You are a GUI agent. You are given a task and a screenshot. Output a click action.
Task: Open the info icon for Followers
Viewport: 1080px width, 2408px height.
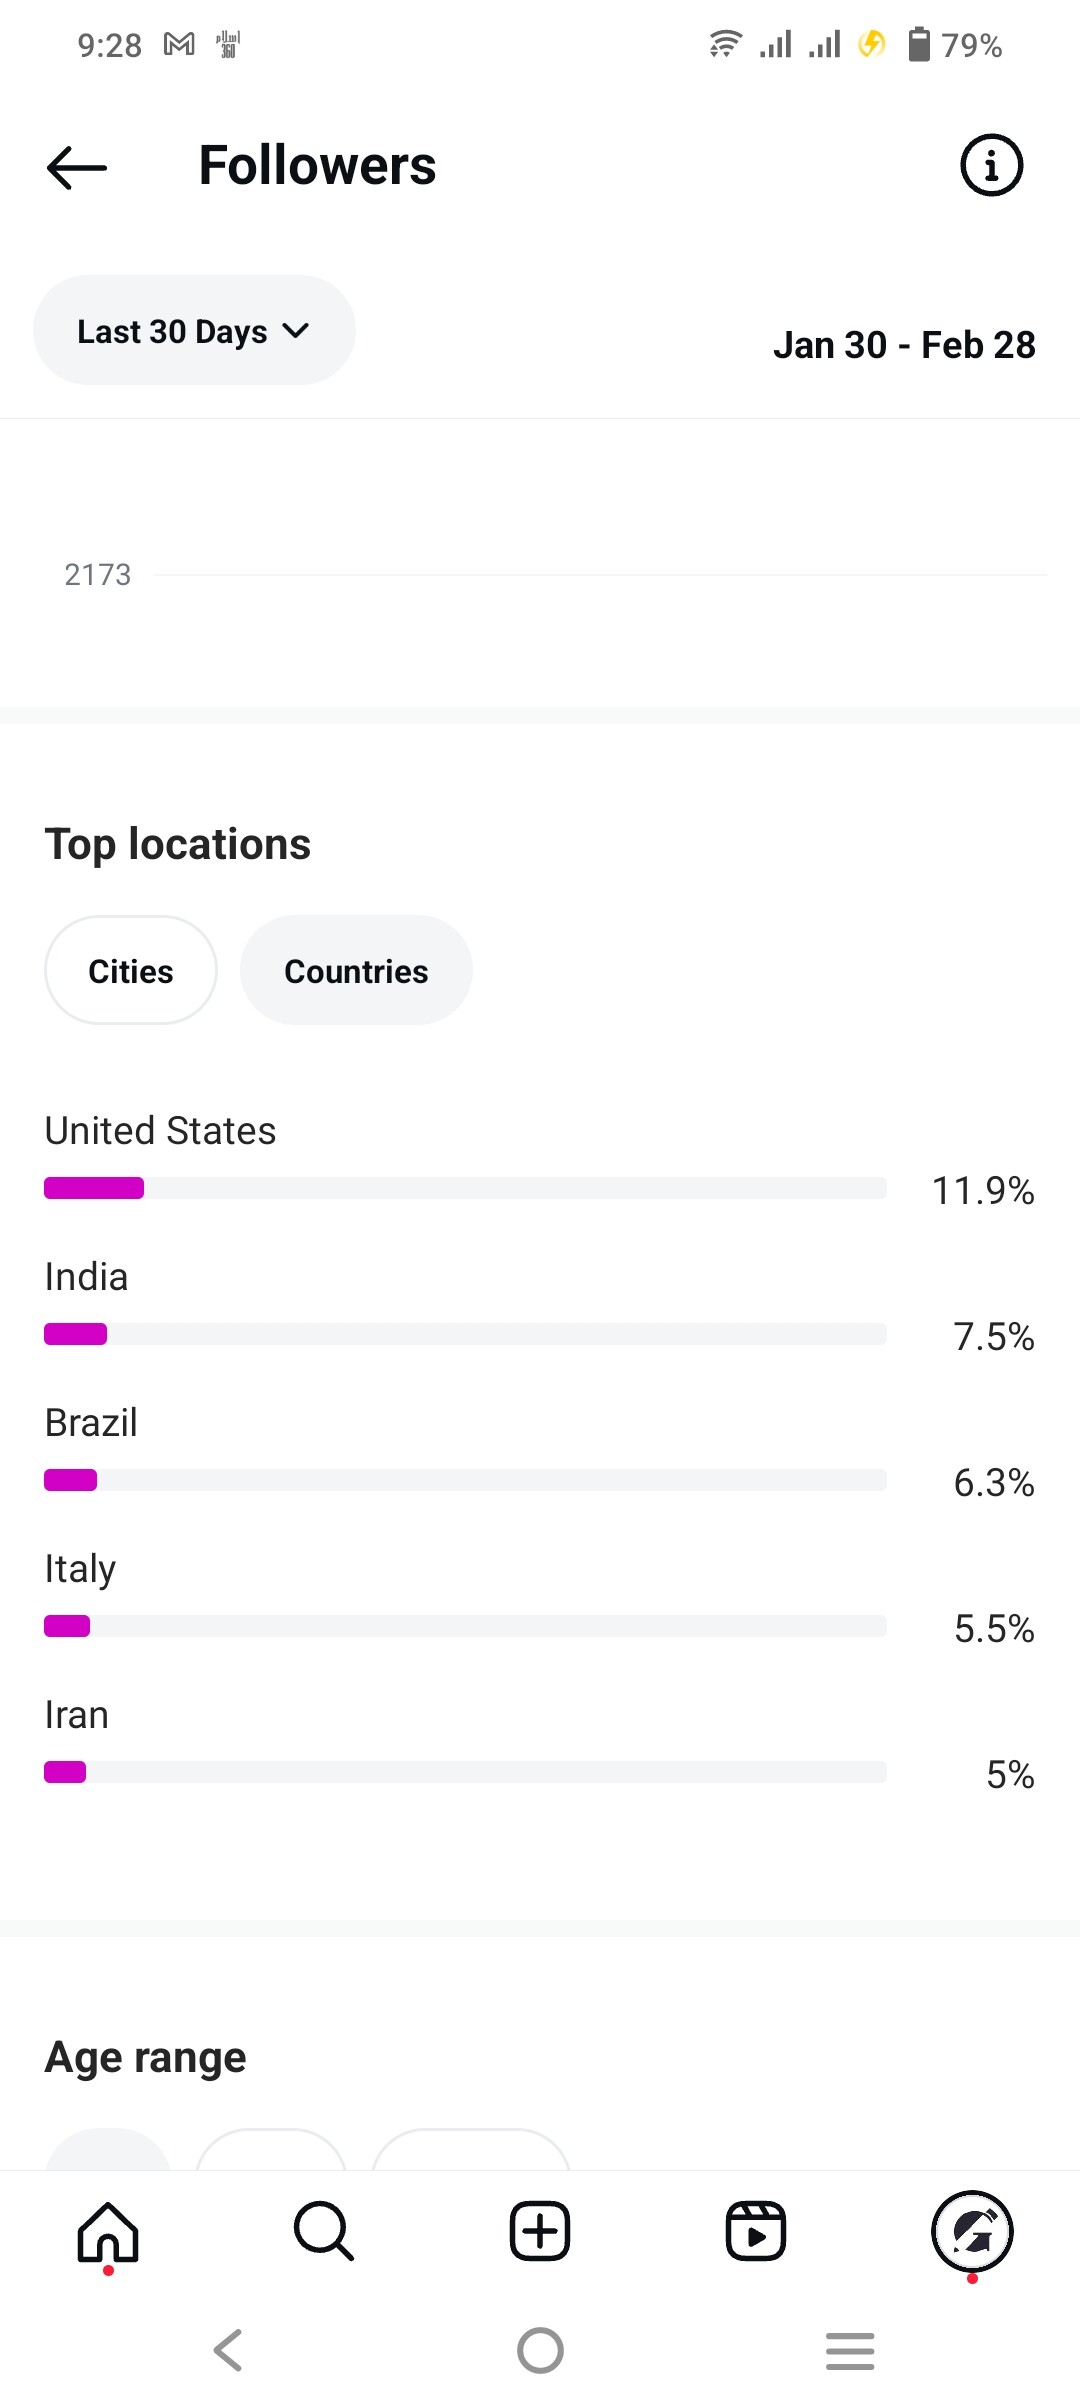pyautogui.click(x=991, y=165)
